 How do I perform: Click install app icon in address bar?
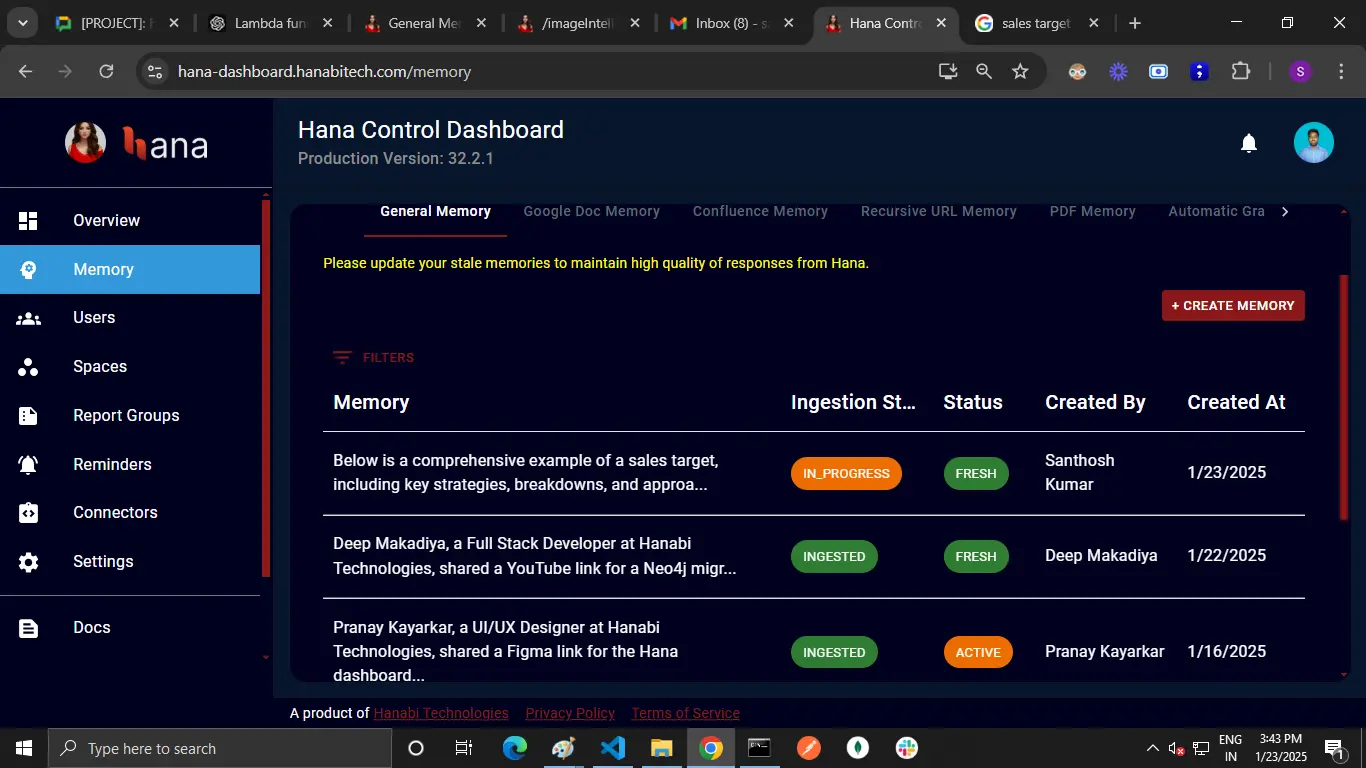click(948, 71)
